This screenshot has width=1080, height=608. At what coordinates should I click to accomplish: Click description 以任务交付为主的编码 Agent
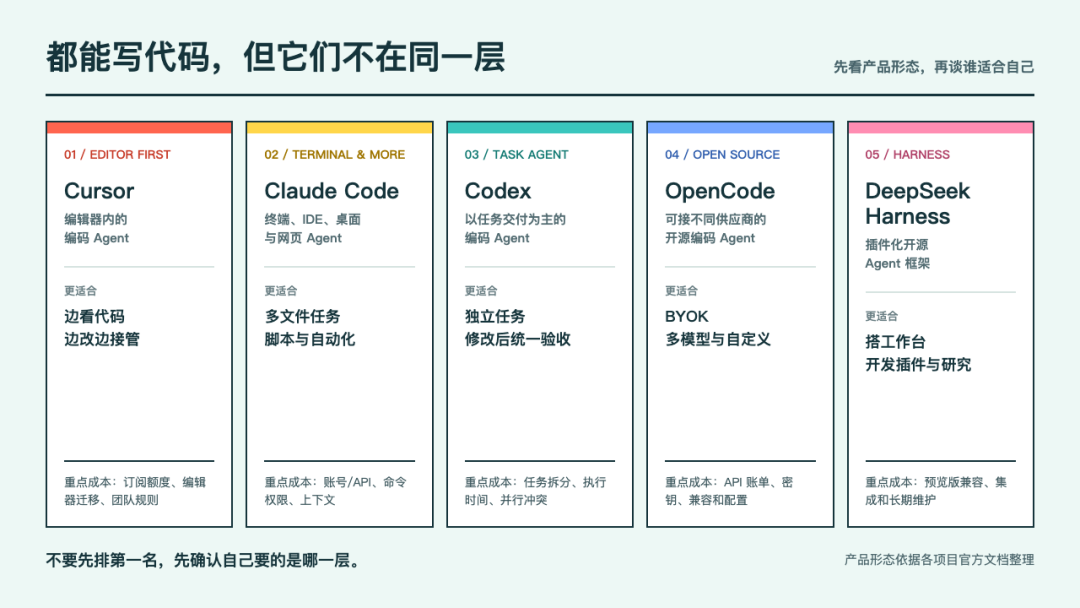515,229
